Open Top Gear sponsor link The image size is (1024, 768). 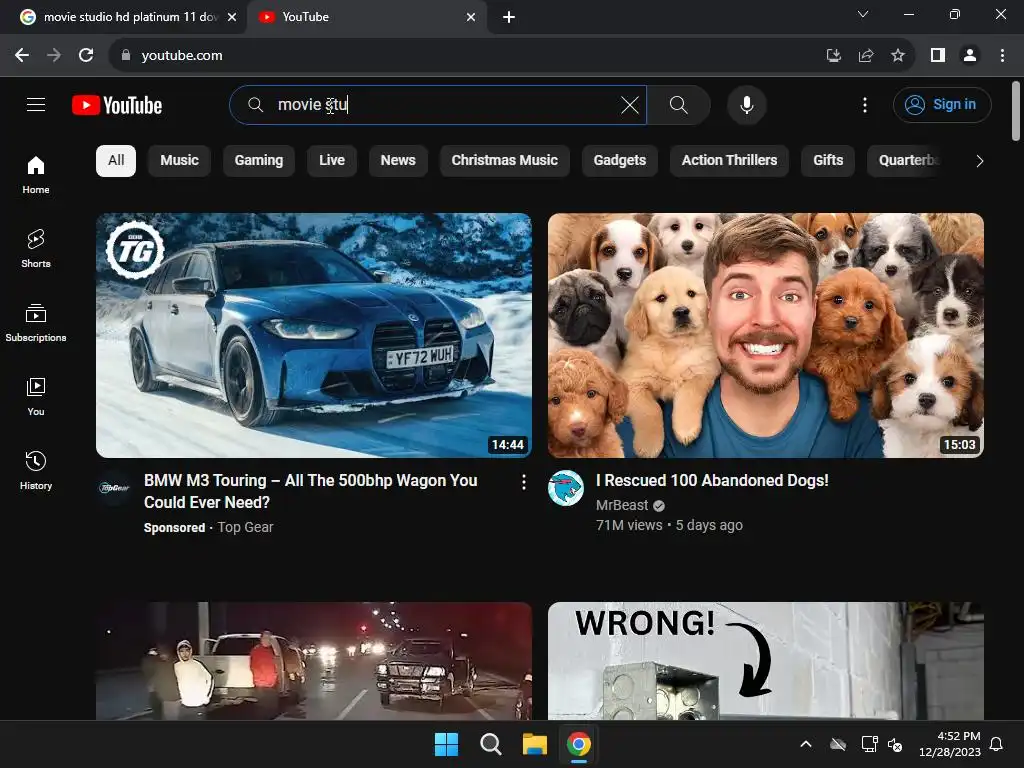click(x=246, y=527)
